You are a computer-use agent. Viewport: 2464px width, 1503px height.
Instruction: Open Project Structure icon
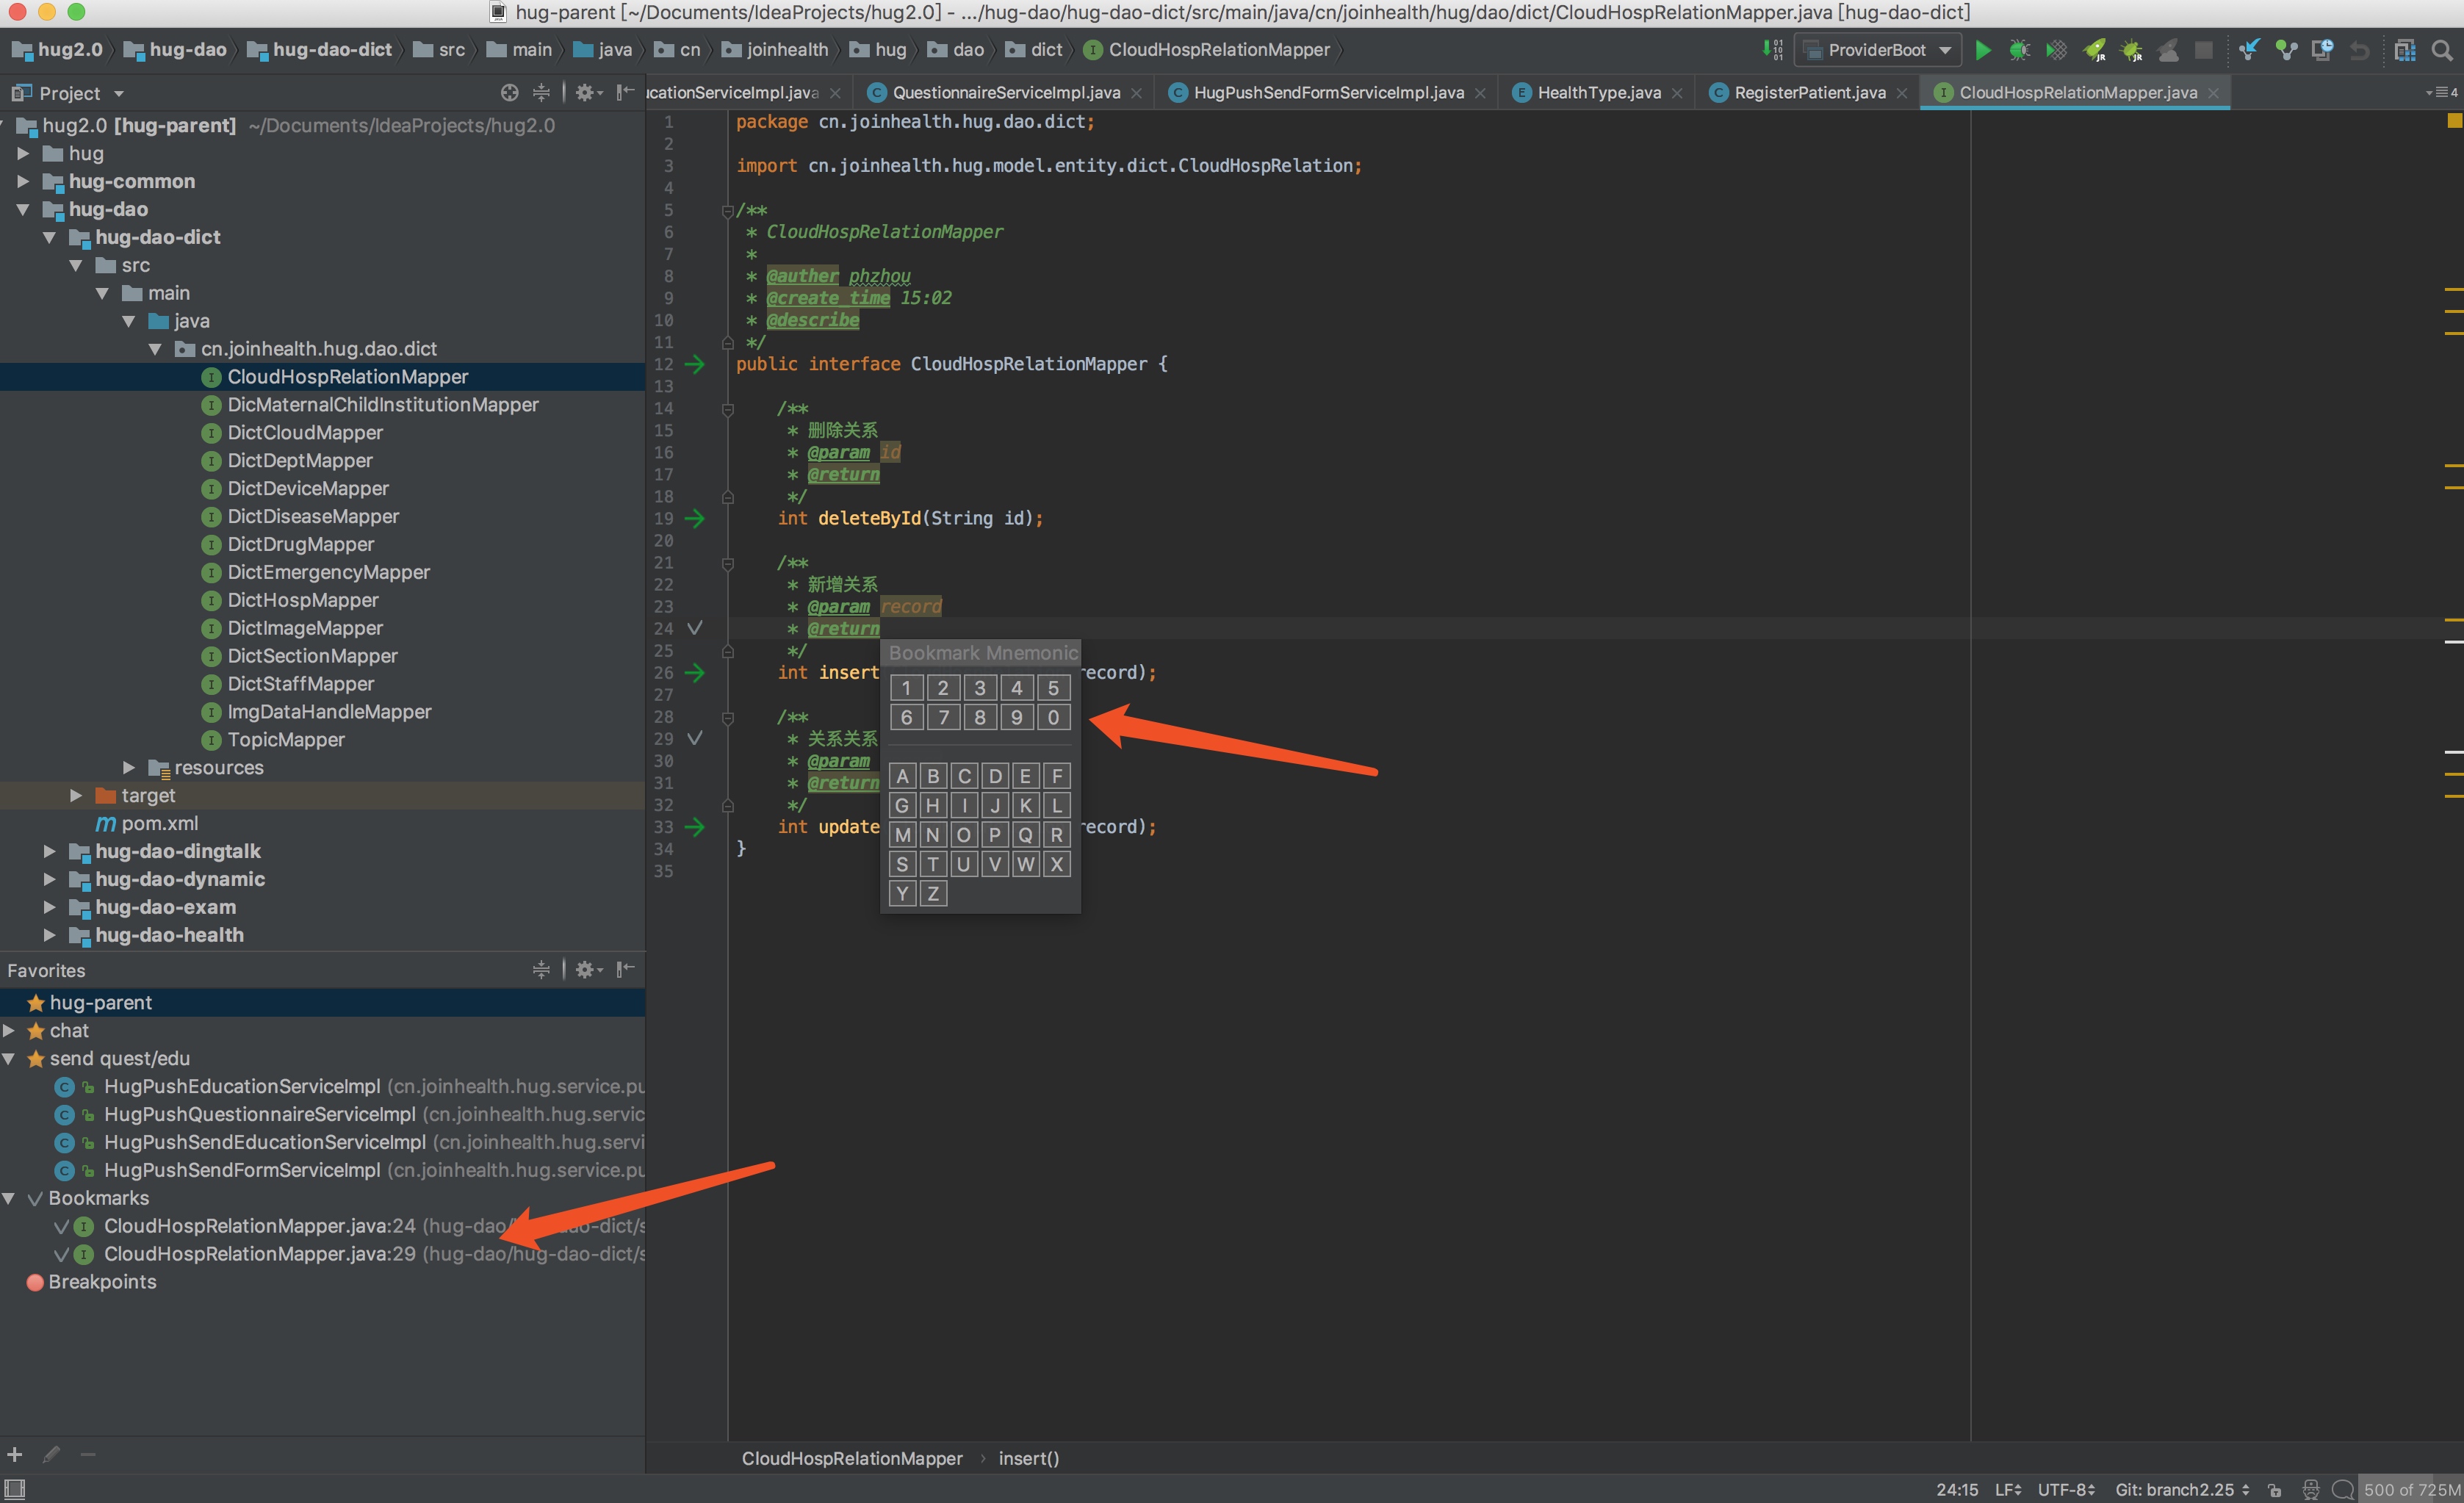point(2405,50)
